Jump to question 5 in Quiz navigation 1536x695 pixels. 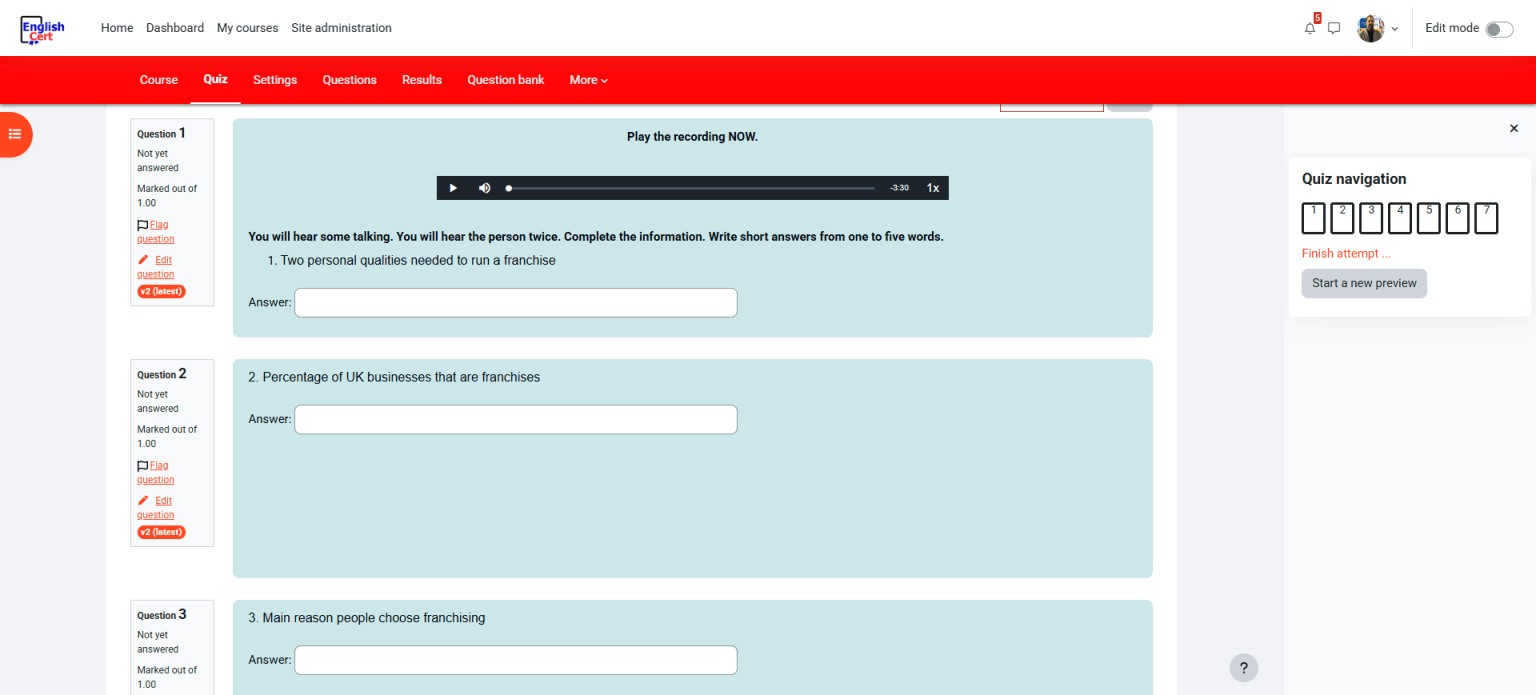click(1428, 218)
